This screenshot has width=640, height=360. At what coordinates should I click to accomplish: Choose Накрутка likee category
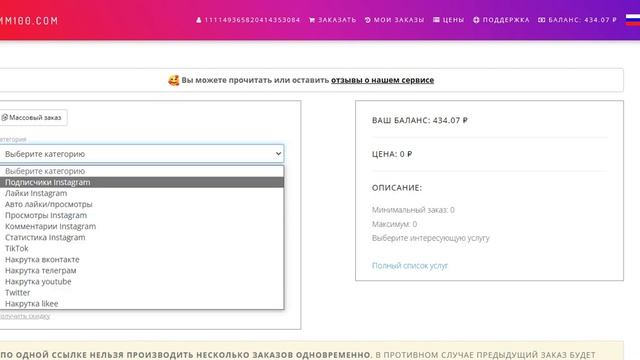142,303
